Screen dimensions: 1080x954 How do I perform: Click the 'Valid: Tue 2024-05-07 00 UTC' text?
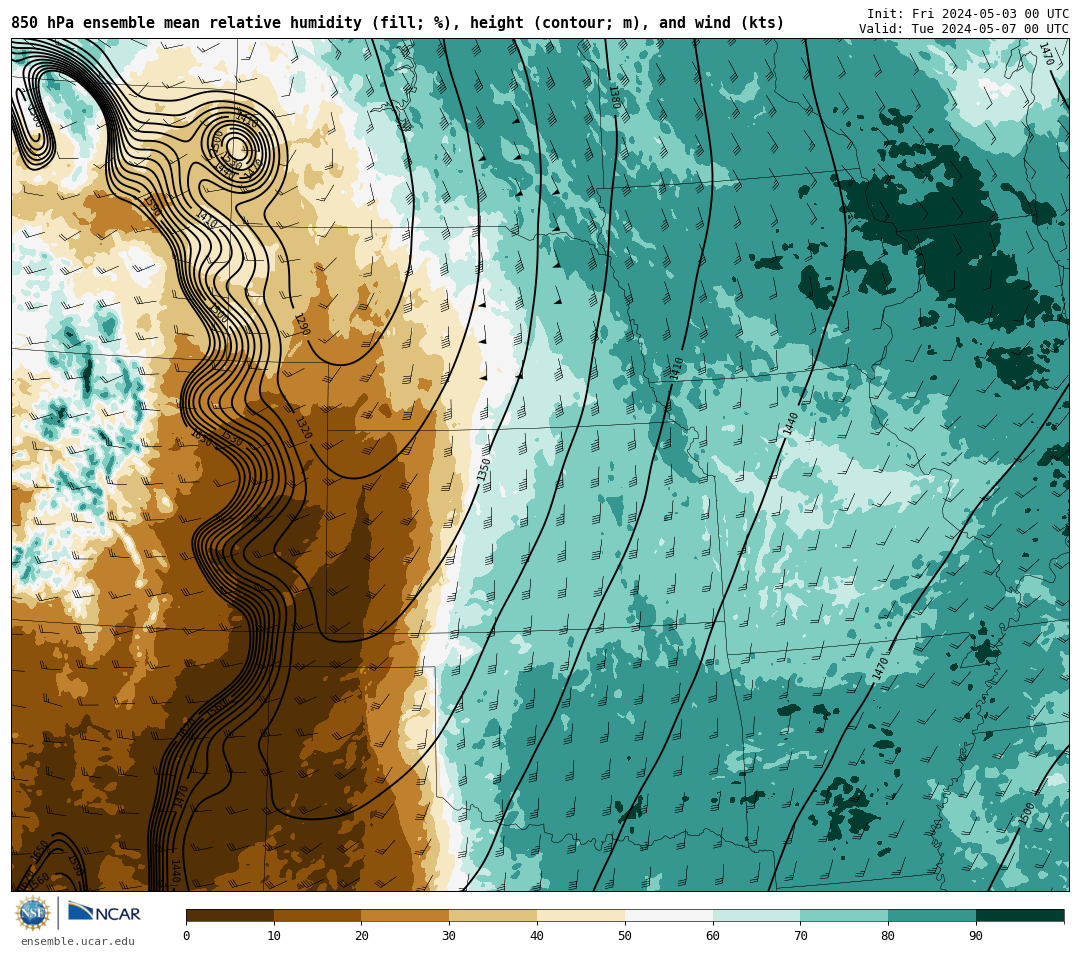(964, 29)
